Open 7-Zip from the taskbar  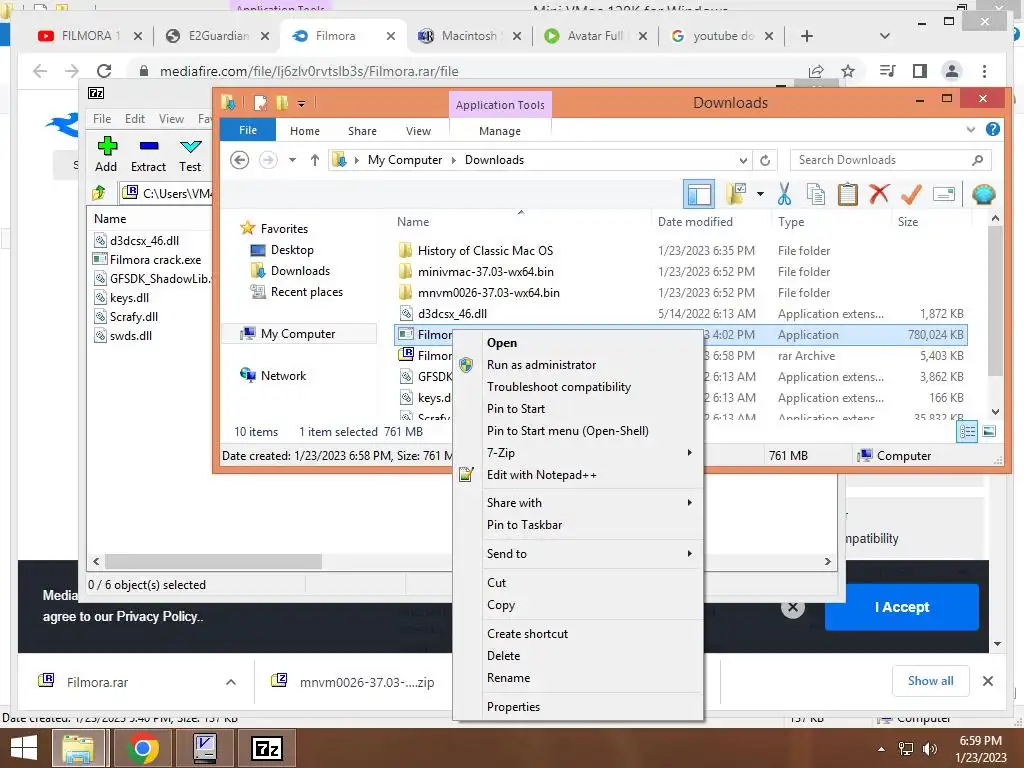point(267,748)
